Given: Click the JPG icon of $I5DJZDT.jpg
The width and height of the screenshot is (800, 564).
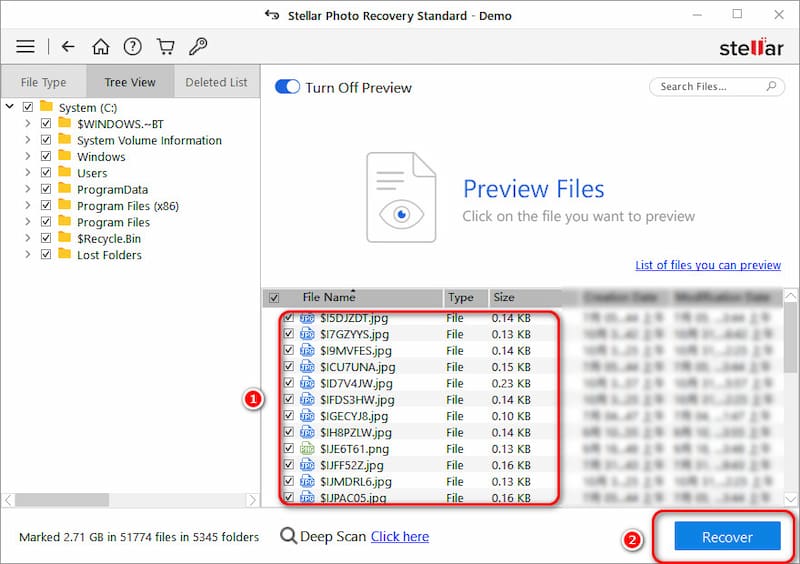Looking at the screenshot, I should click(x=307, y=318).
